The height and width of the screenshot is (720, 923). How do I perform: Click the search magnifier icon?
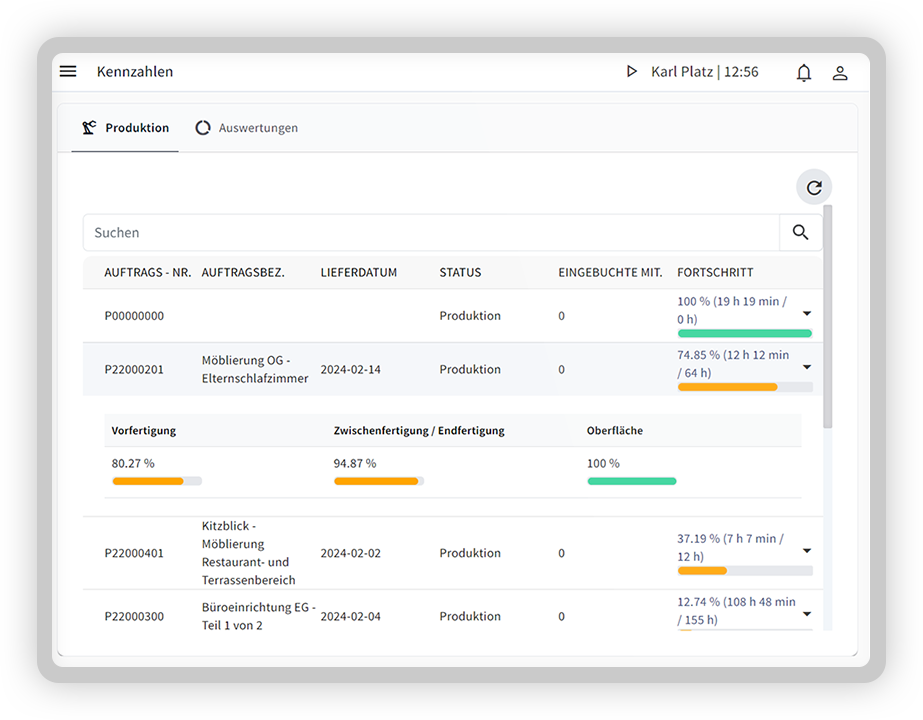pyautogui.click(x=800, y=232)
